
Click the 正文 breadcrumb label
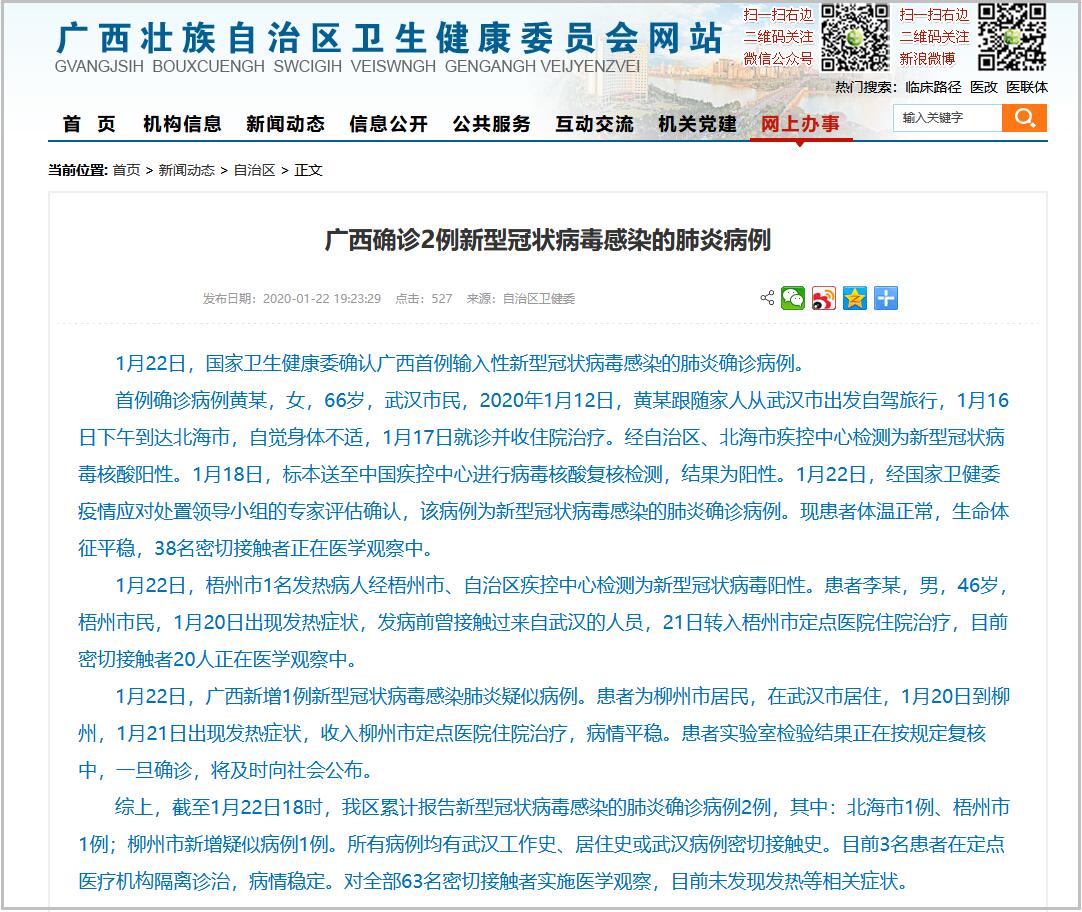(x=308, y=170)
